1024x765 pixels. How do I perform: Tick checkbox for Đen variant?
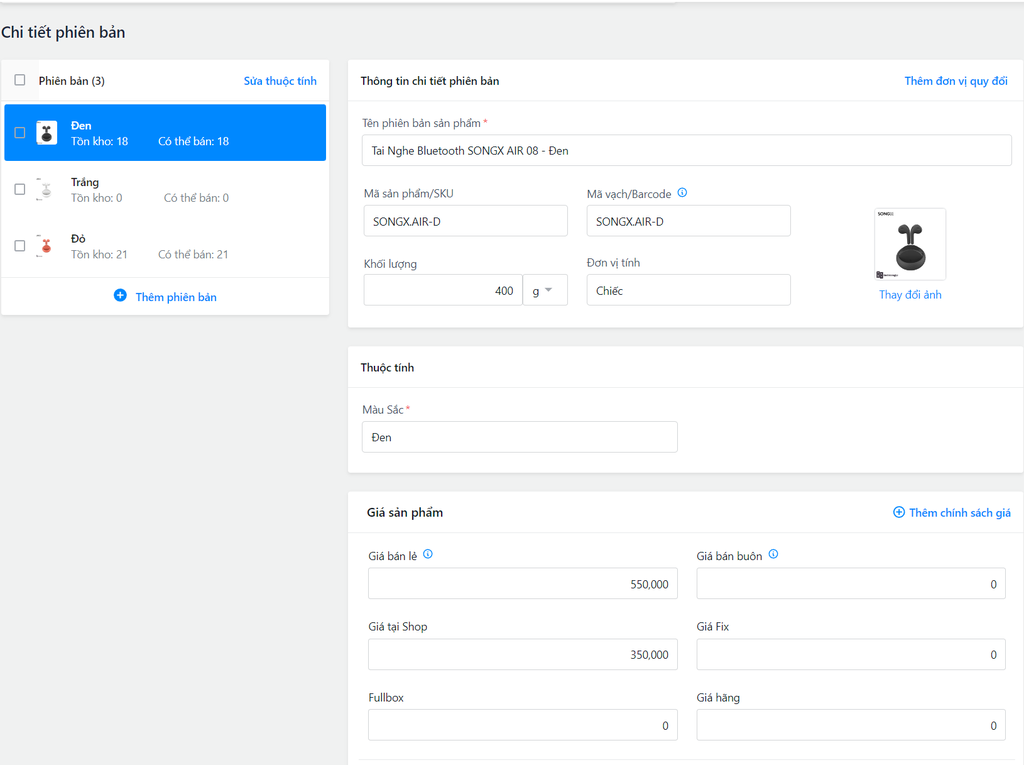20,133
